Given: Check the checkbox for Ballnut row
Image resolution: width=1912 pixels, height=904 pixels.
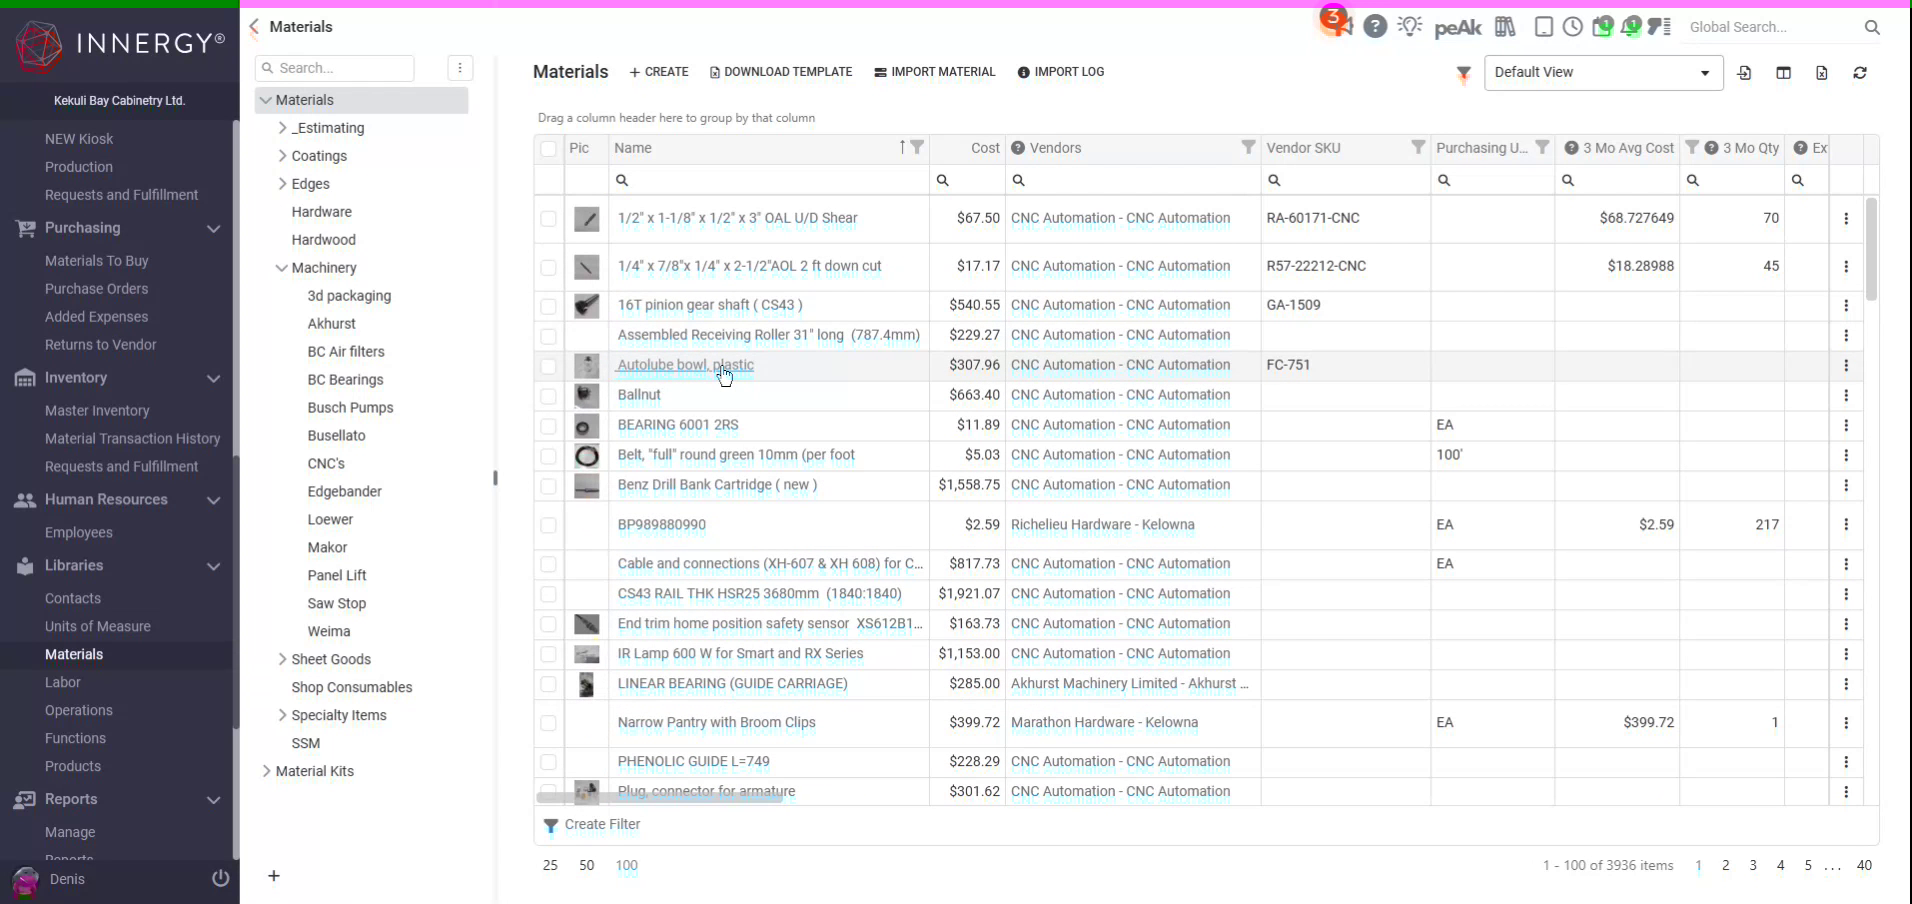Looking at the screenshot, I should 549,396.
